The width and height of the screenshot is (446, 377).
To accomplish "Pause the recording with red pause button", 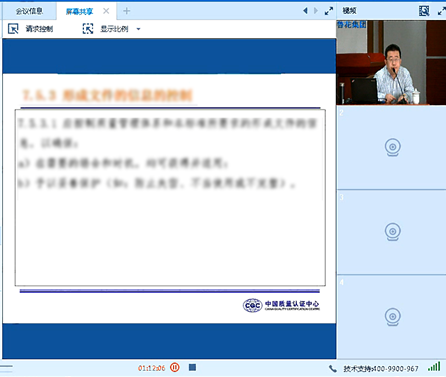I will [175, 367].
